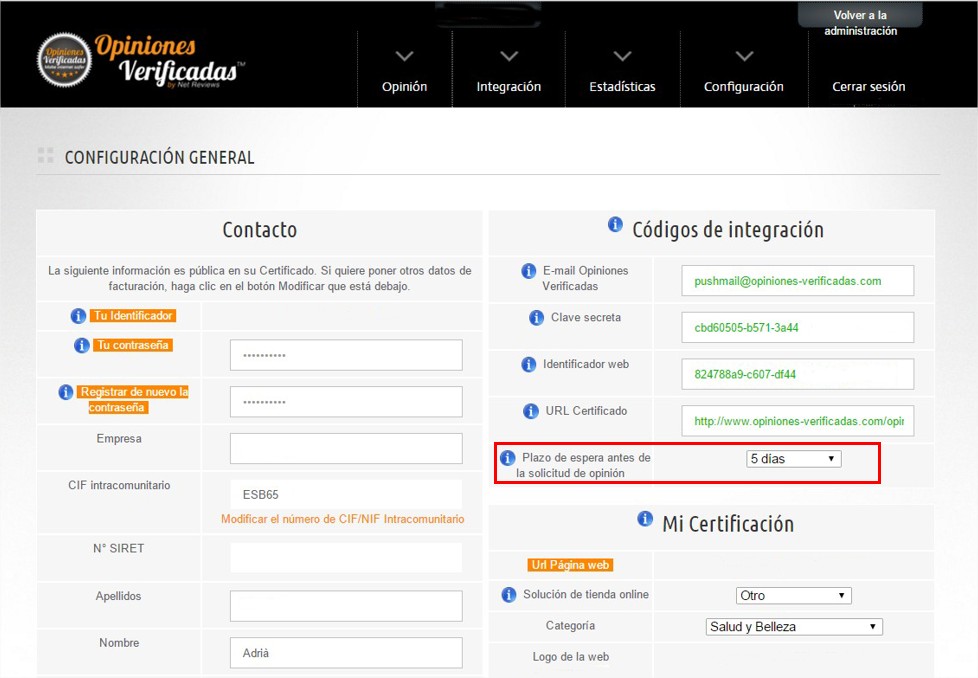
Task: Expand chevron above Configuración
Action: [743, 56]
